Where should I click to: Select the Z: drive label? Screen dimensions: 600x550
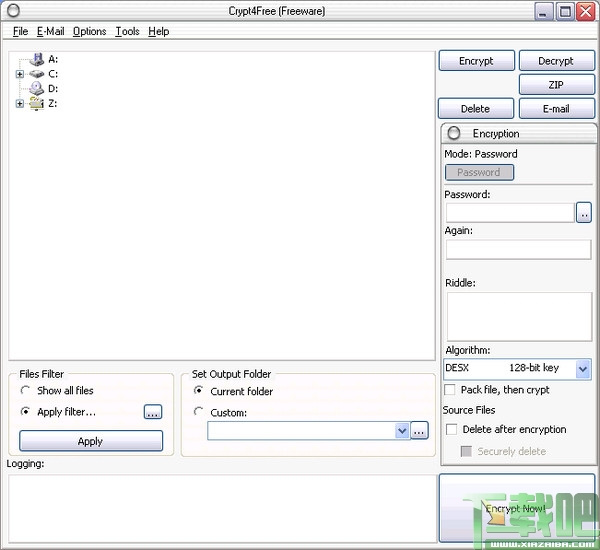point(52,103)
